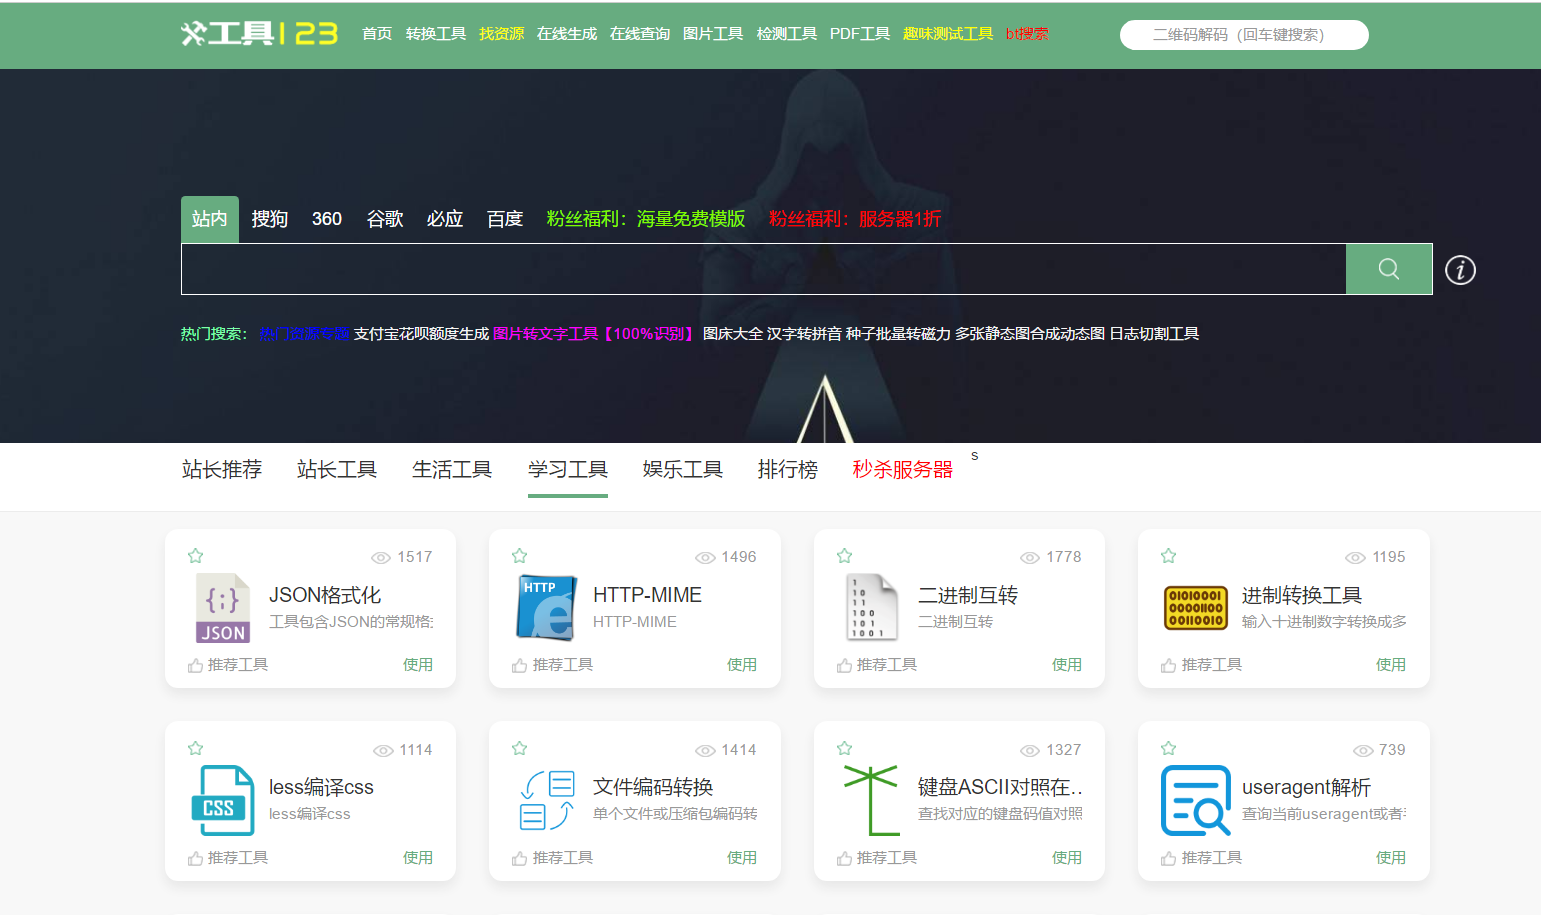
Task: Click the 二维码解码 search input field
Action: [x=1243, y=34]
